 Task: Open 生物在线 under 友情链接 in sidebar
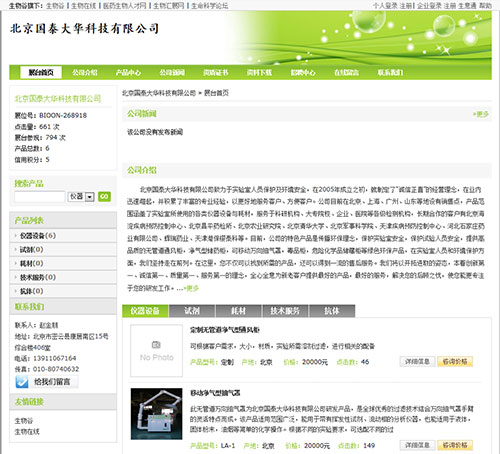point(27,432)
